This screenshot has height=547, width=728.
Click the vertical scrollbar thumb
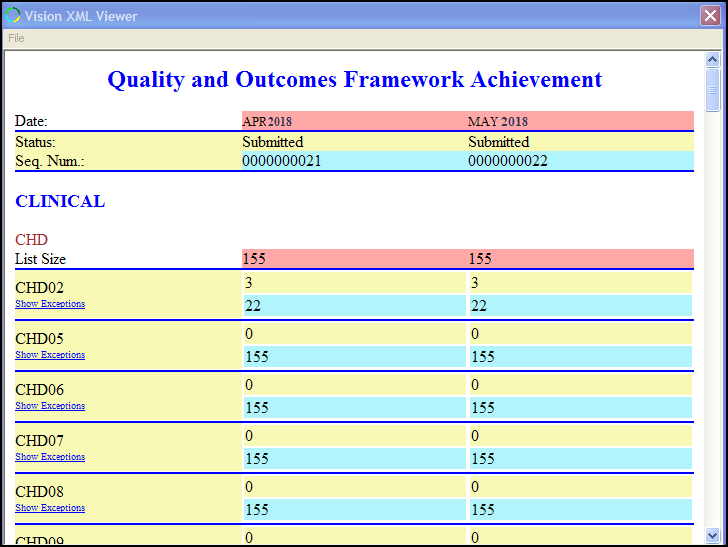point(713,89)
